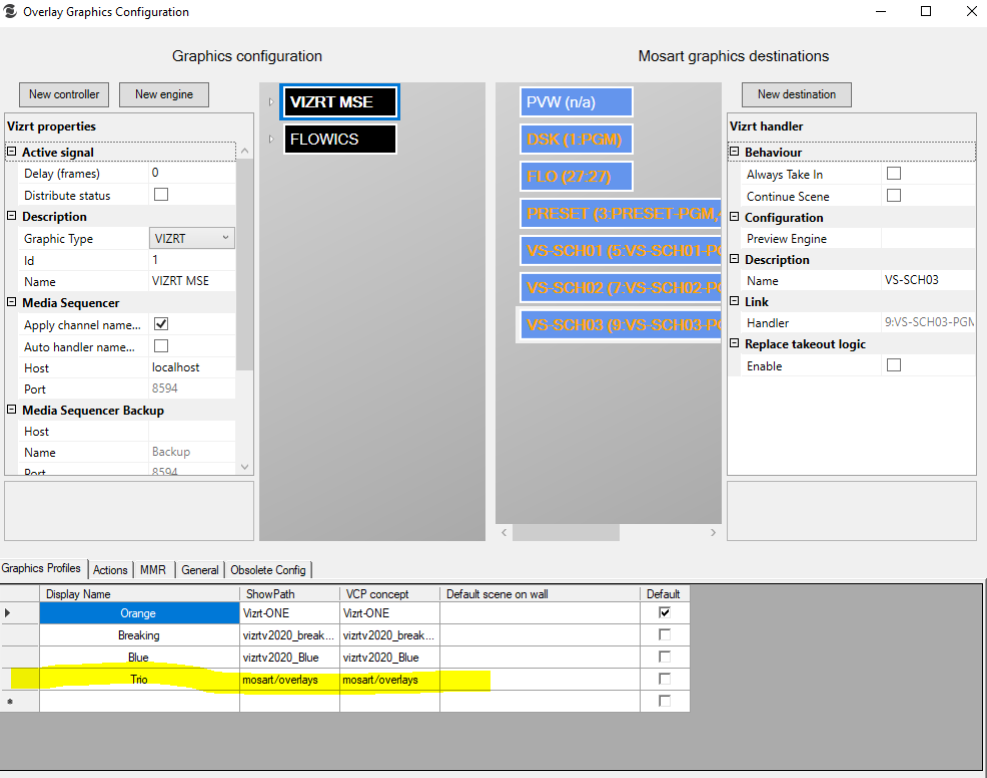Toggle the Distribute status checkbox
987x778 pixels.
(x=161, y=195)
